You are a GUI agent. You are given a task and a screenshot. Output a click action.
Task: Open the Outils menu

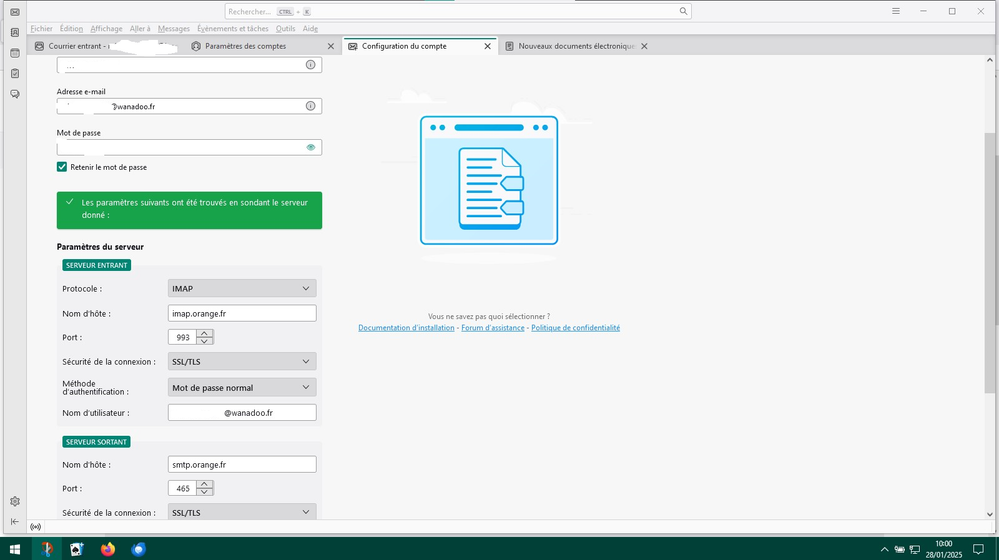[285, 29]
